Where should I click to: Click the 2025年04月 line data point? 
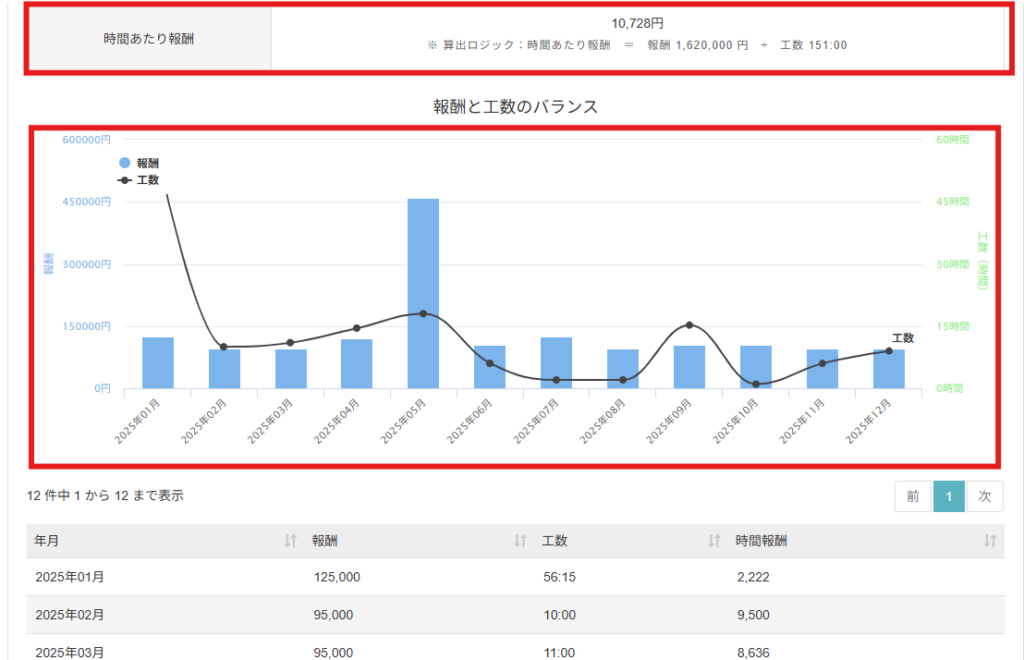357,328
